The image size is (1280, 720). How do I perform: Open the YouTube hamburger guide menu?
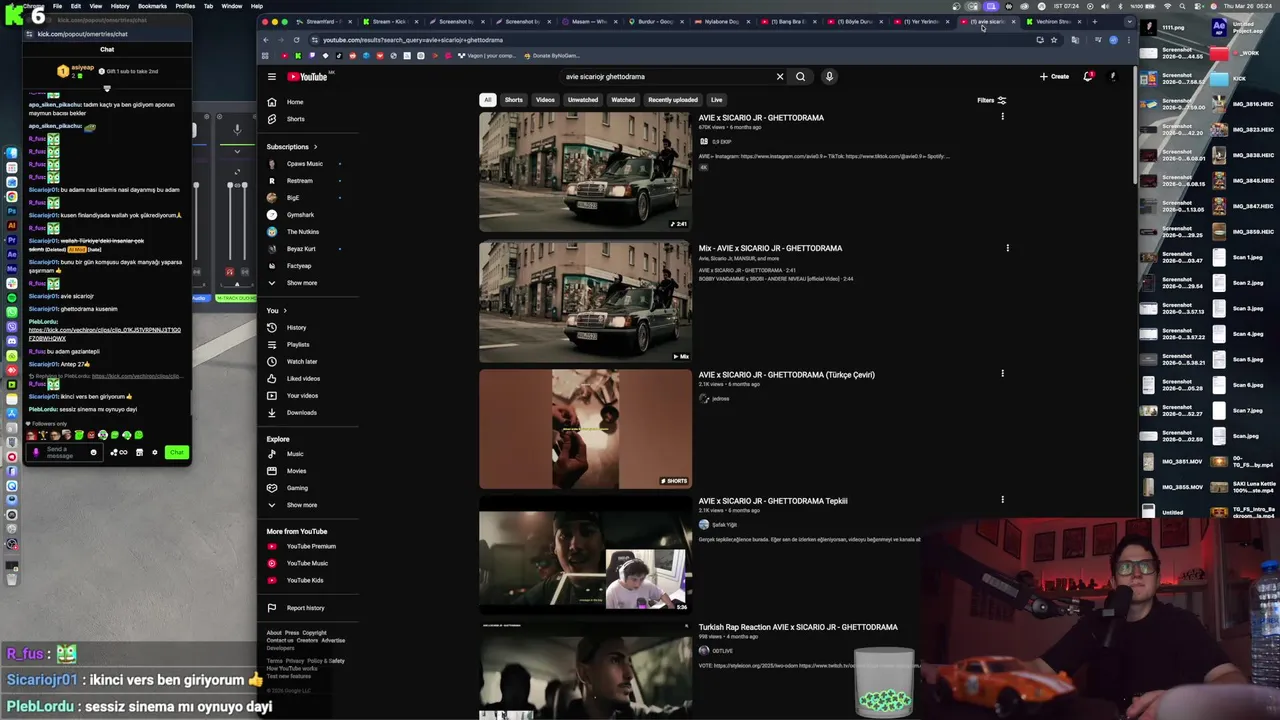[271, 76]
